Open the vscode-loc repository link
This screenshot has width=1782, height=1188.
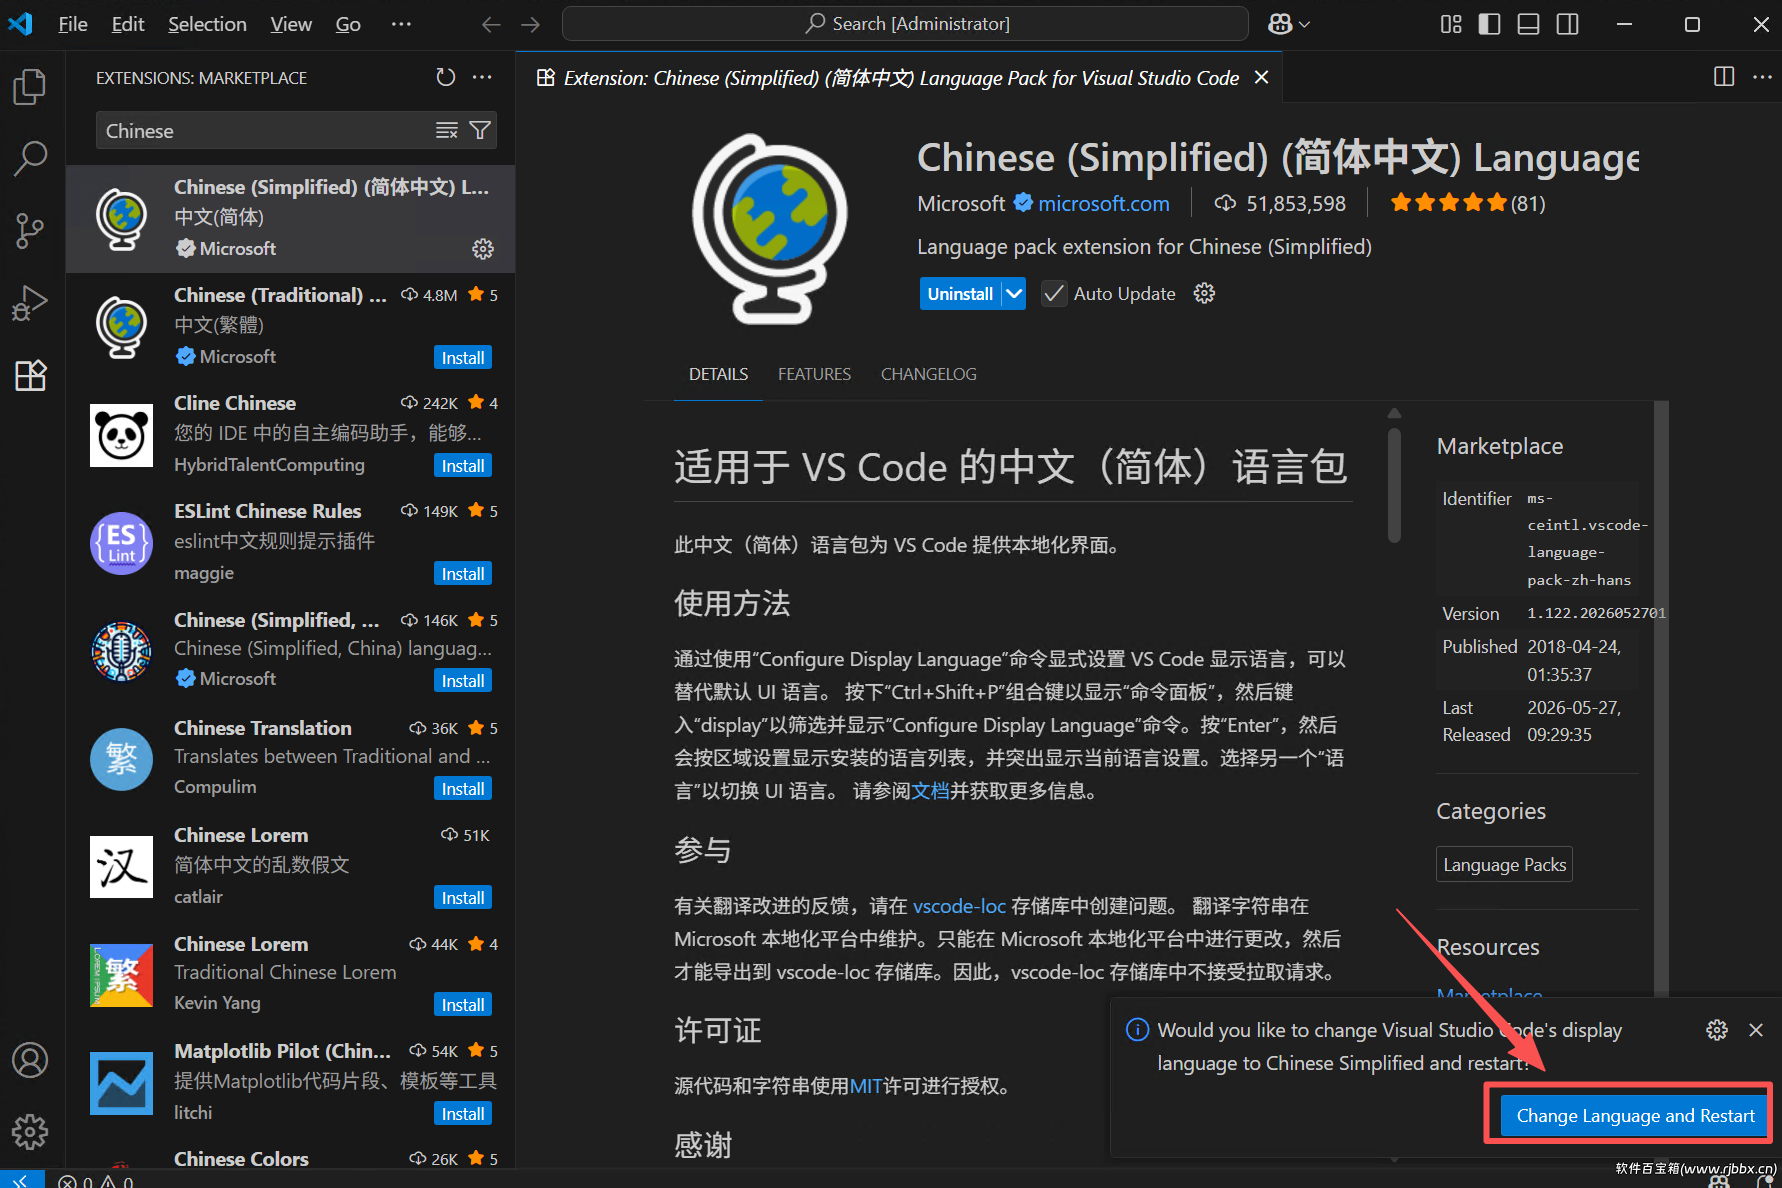coord(959,906)
